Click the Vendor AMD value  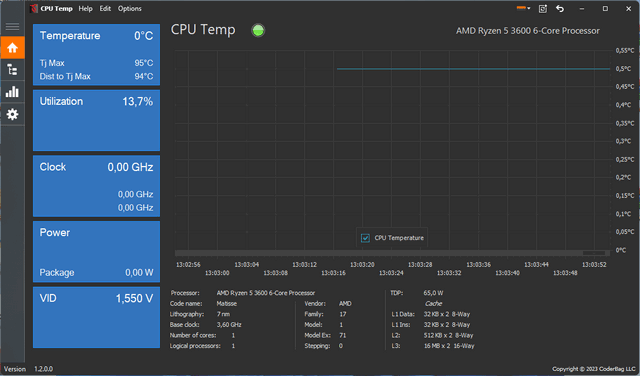tap(345, 304)
